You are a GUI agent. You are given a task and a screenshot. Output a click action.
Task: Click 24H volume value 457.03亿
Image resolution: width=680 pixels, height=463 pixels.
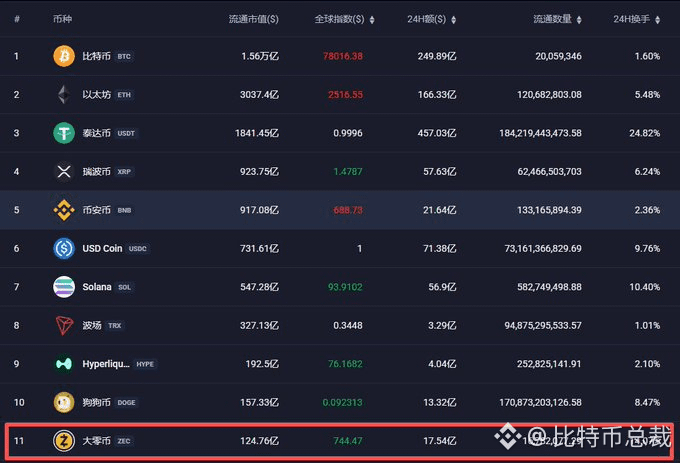pyautogui.click(x=437, y=133)
